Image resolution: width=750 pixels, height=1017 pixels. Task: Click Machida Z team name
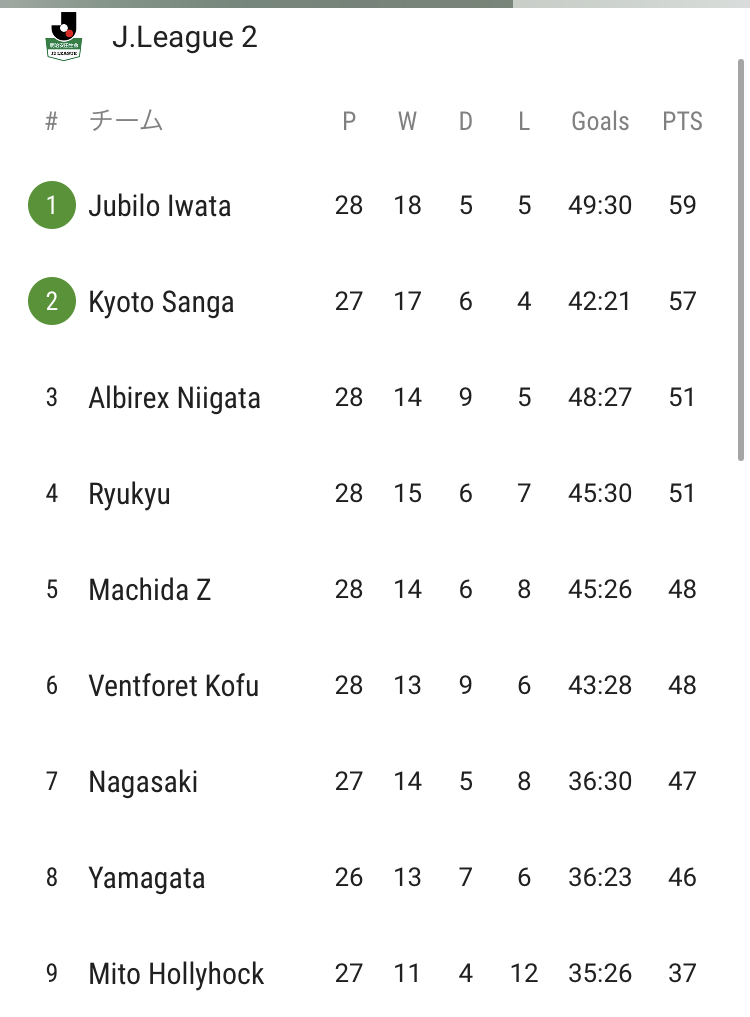tap(150, 590)
